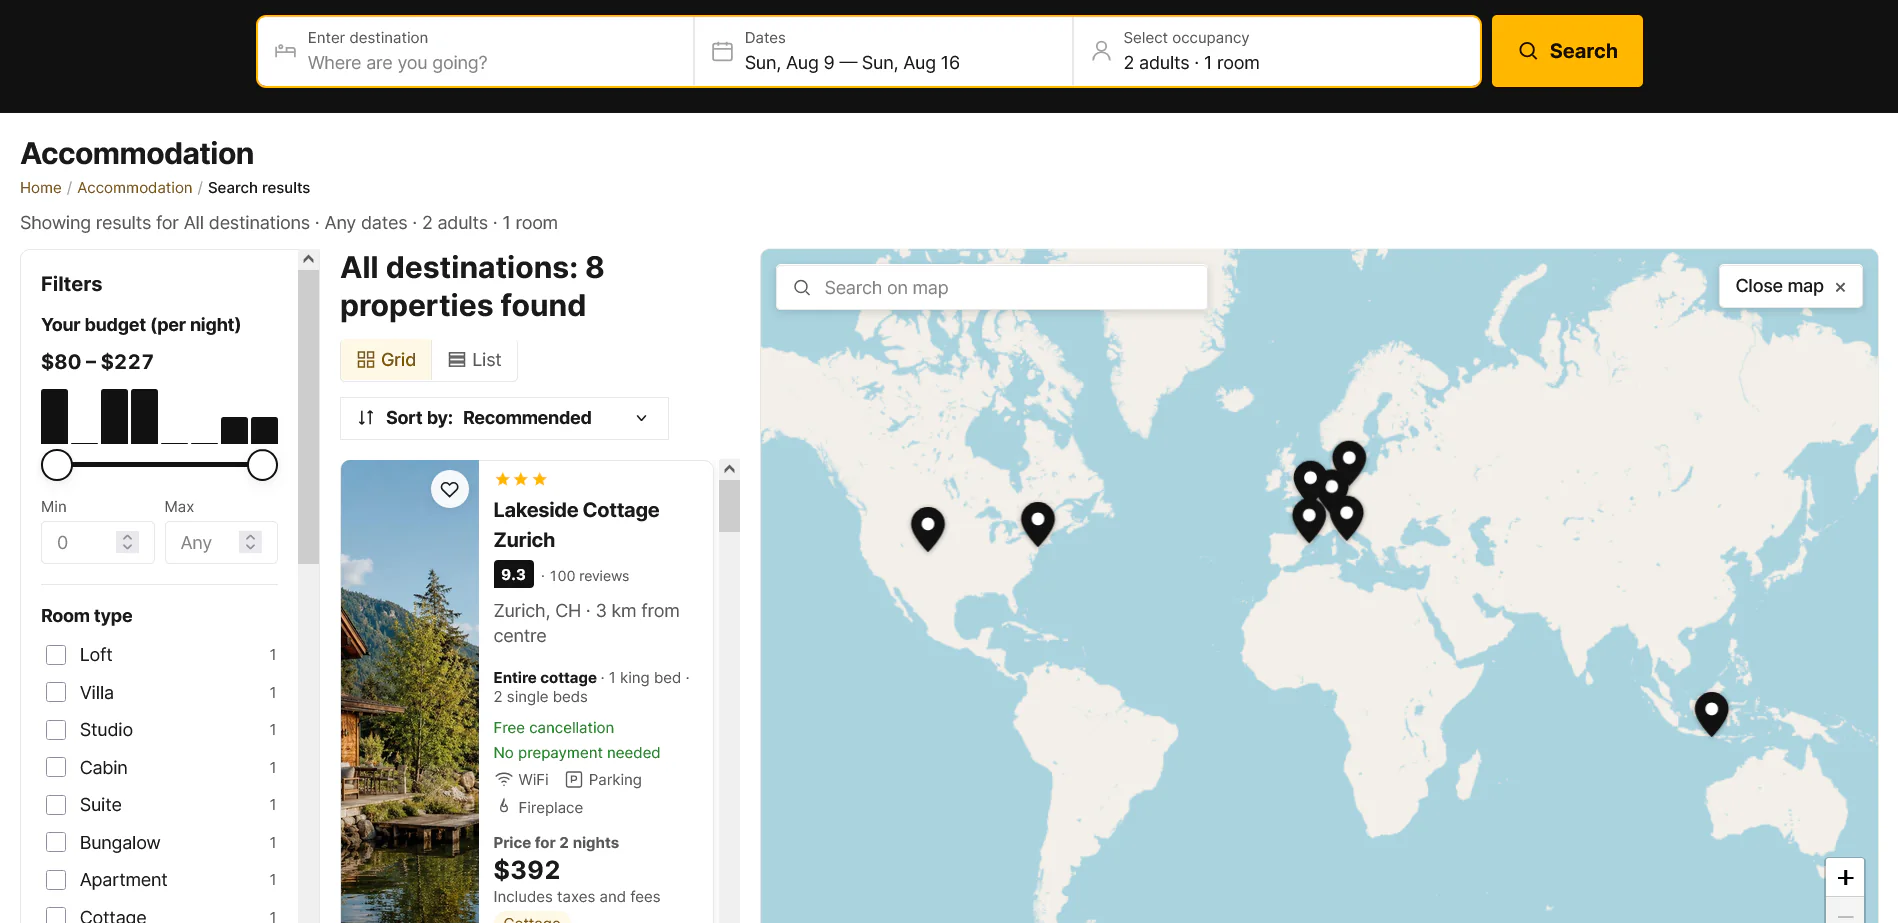Image resolution: width=1898 pixels, height=923 pixels.
Task: Click the calendar icon beside Dates
Action: (x=722, y=51)
